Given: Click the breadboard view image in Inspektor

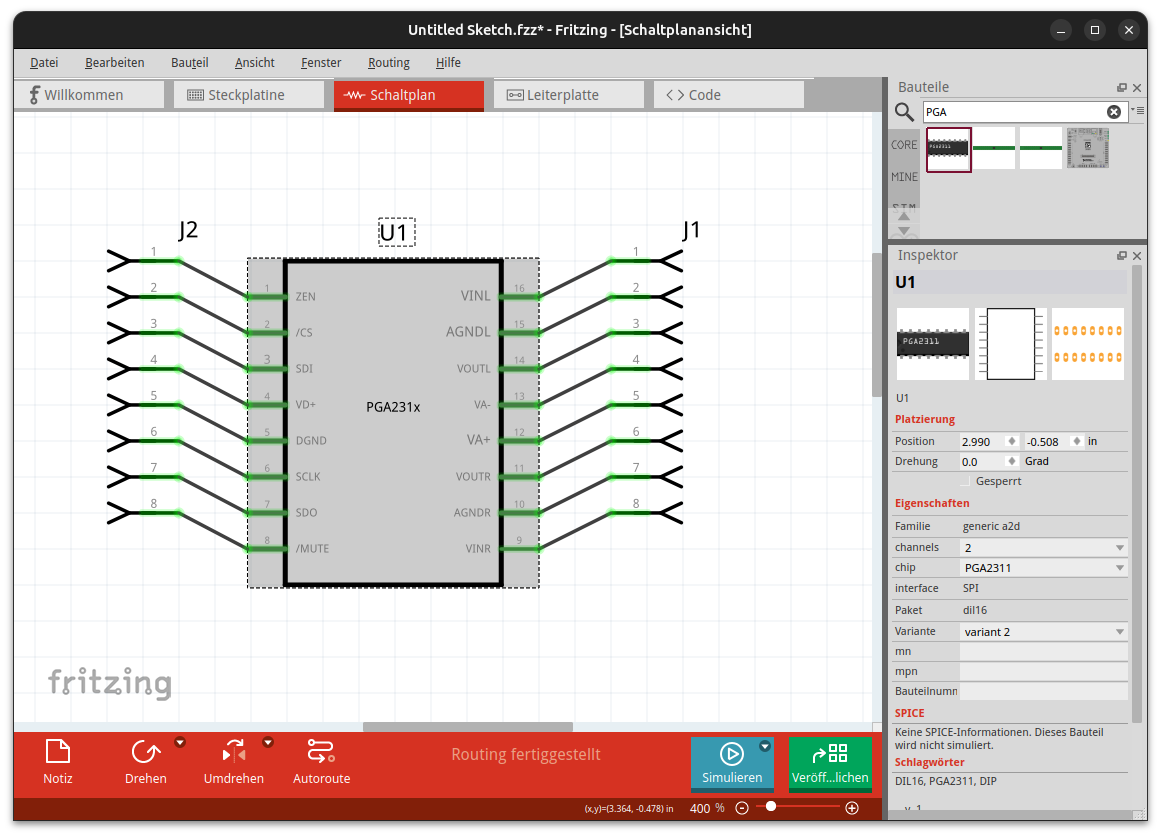Looking at the screenshot, I should click(932, 344).
